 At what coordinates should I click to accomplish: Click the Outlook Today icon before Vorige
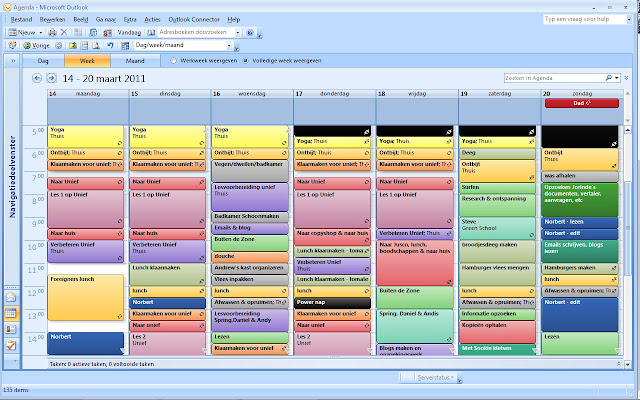coord(13,45)
